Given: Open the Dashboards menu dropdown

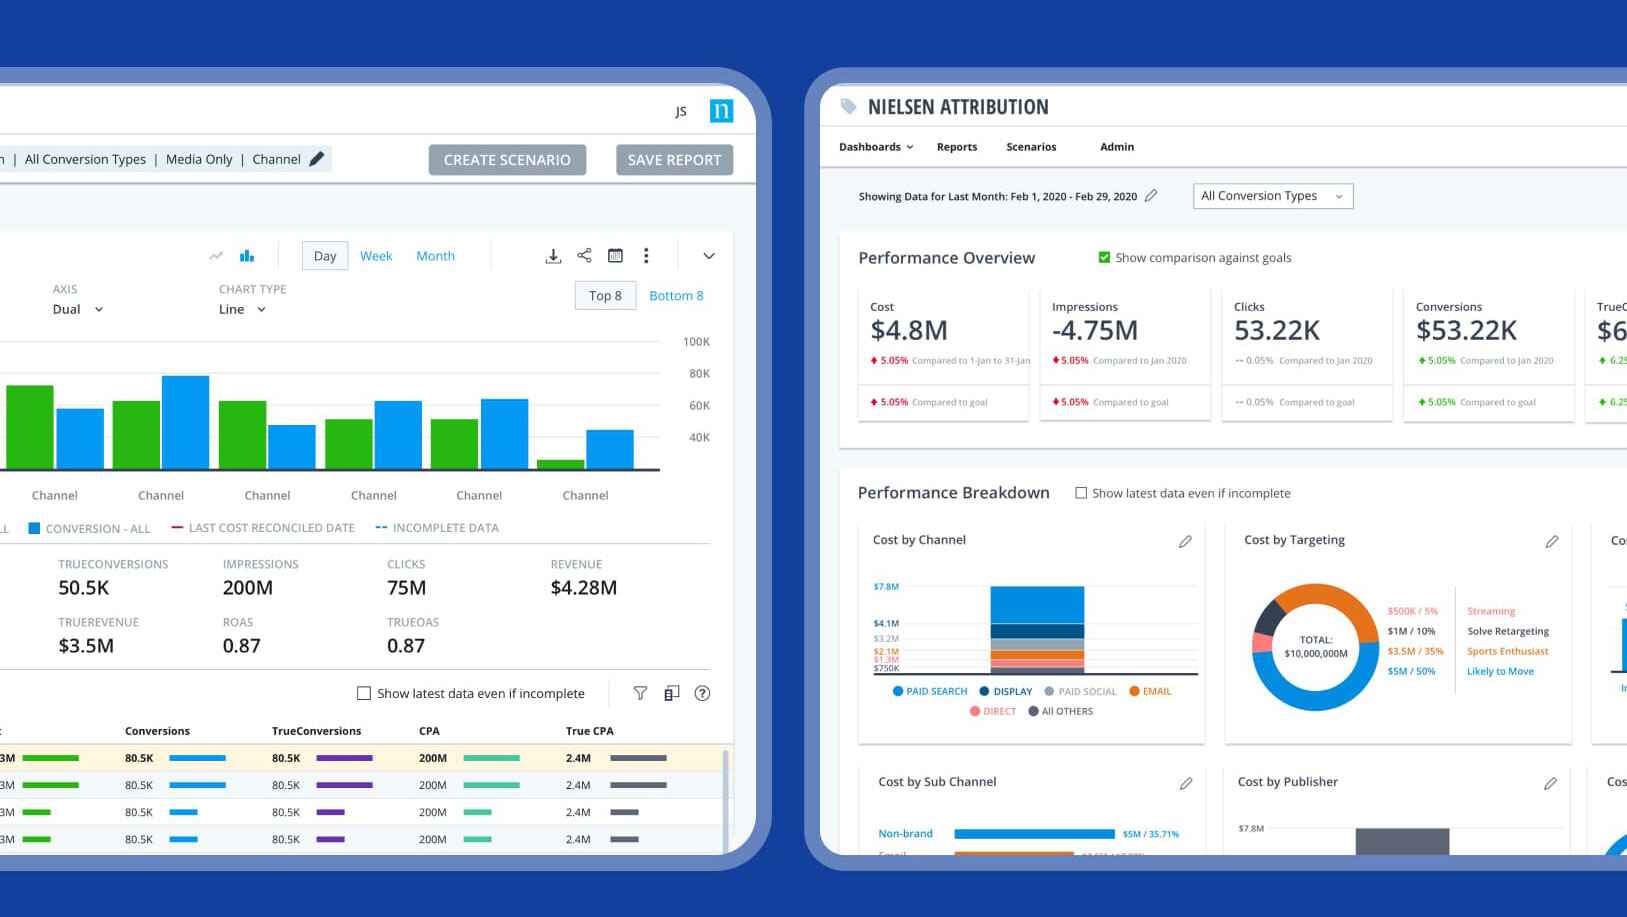Looking at the screenshot, I should 876,147.
